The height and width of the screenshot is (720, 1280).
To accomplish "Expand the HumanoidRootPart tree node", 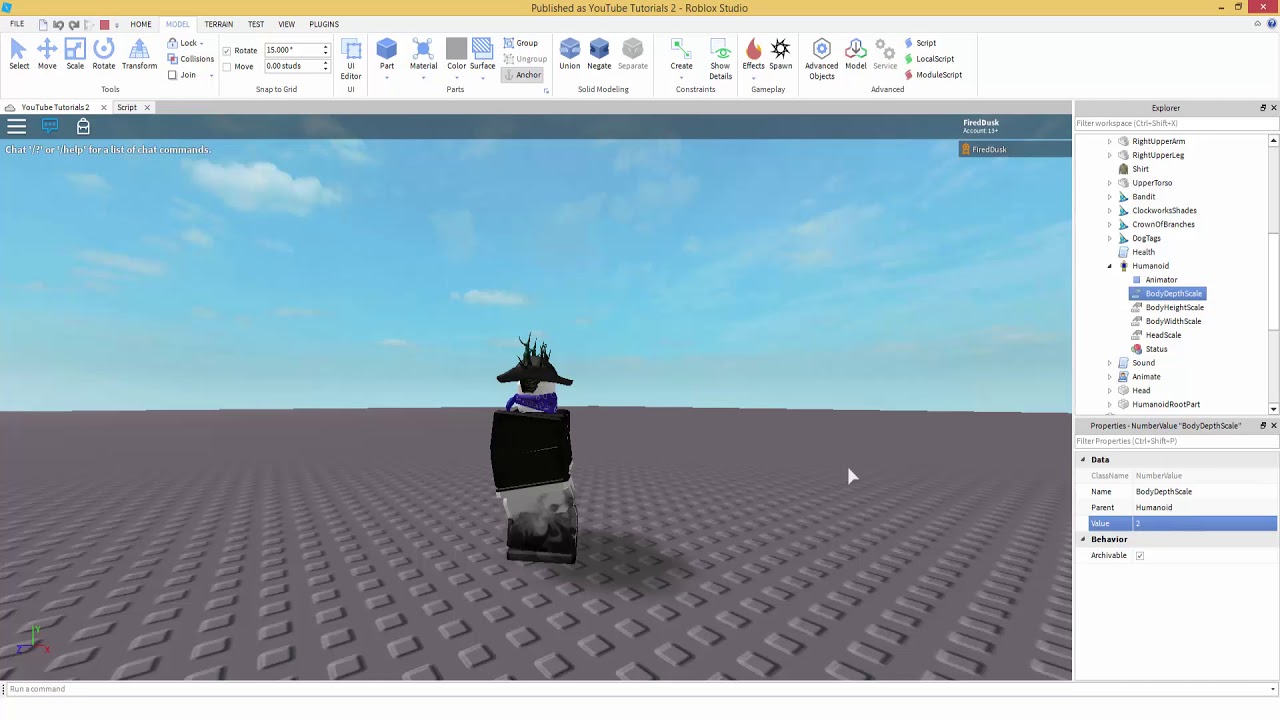I will point(1109,405).
